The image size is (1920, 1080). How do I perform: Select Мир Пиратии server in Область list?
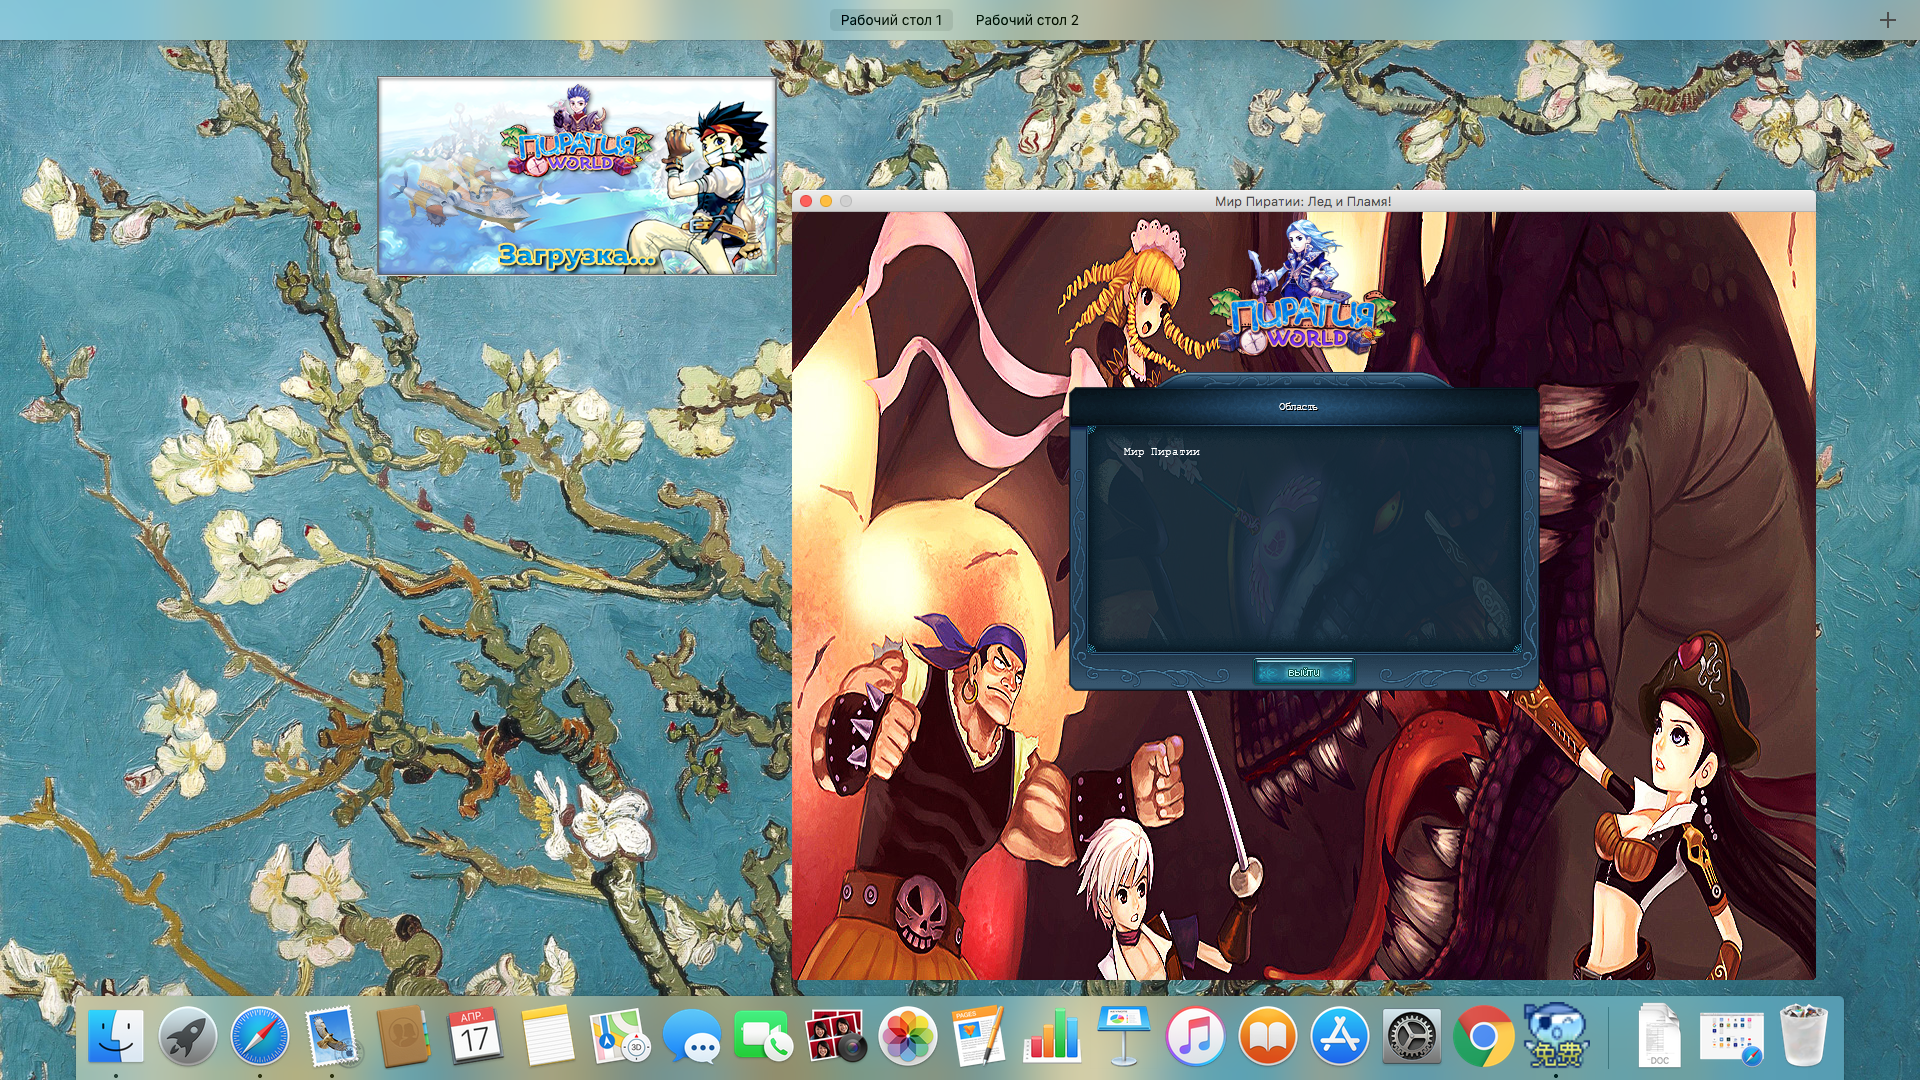pyautogui.click(x=1161, y=452)
